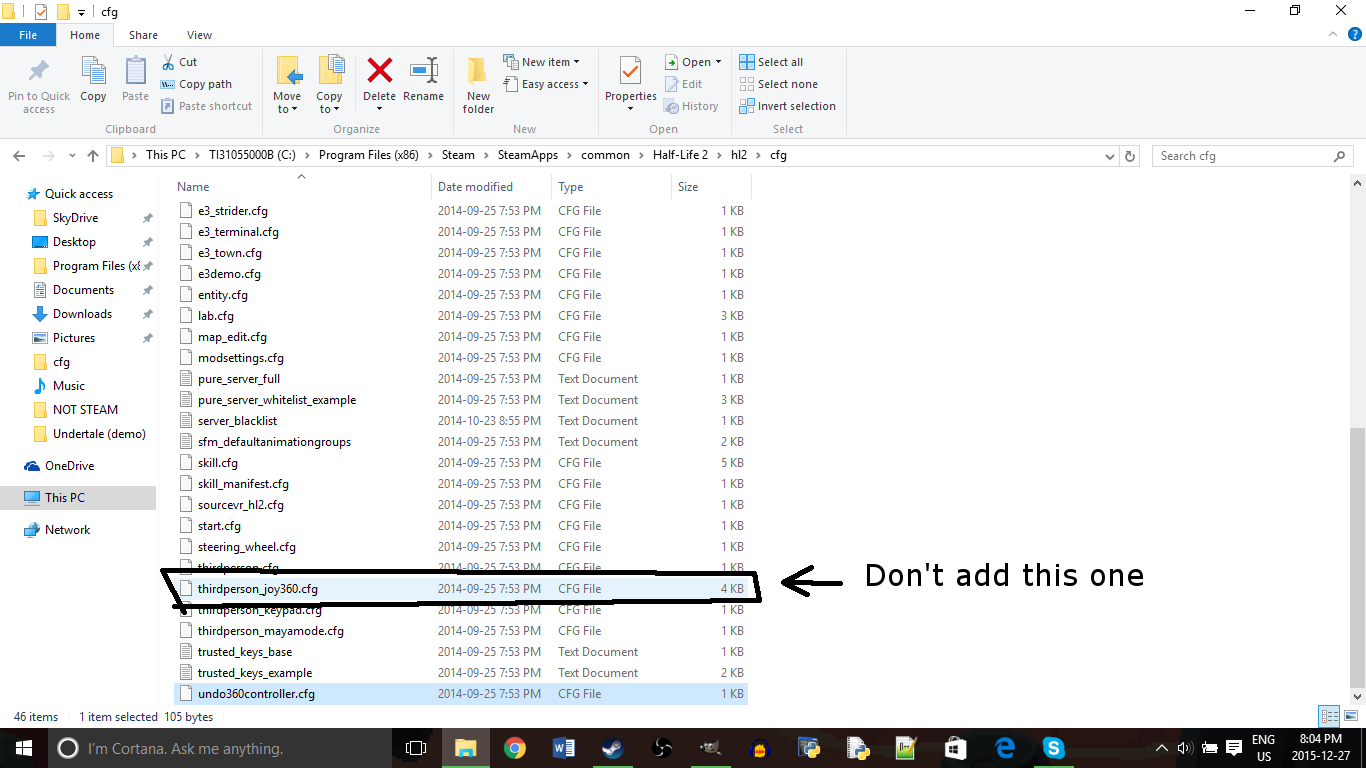Select all items in the folder
The width and height of the screenshot is (1366, 768).
click(771, 62)
